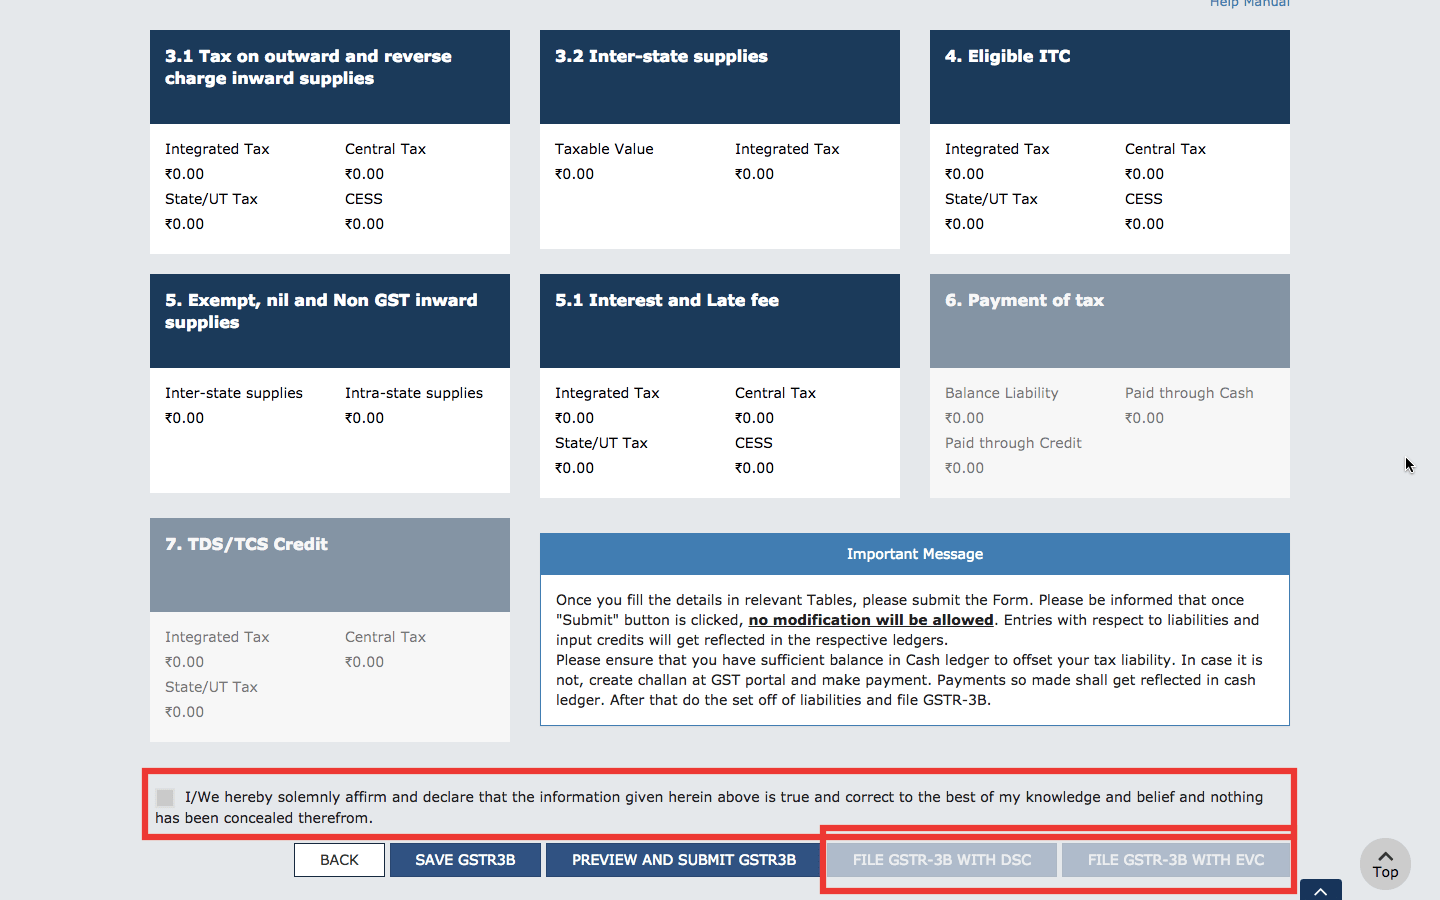The height and width of the screenshot is (900, 1440).
Task: Open the Help Manual link
Action: coord(1248,4)
